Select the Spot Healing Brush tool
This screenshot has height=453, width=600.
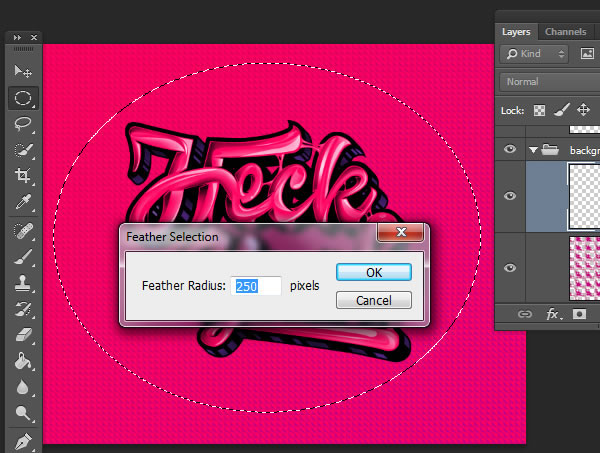[x=23, y=231]
